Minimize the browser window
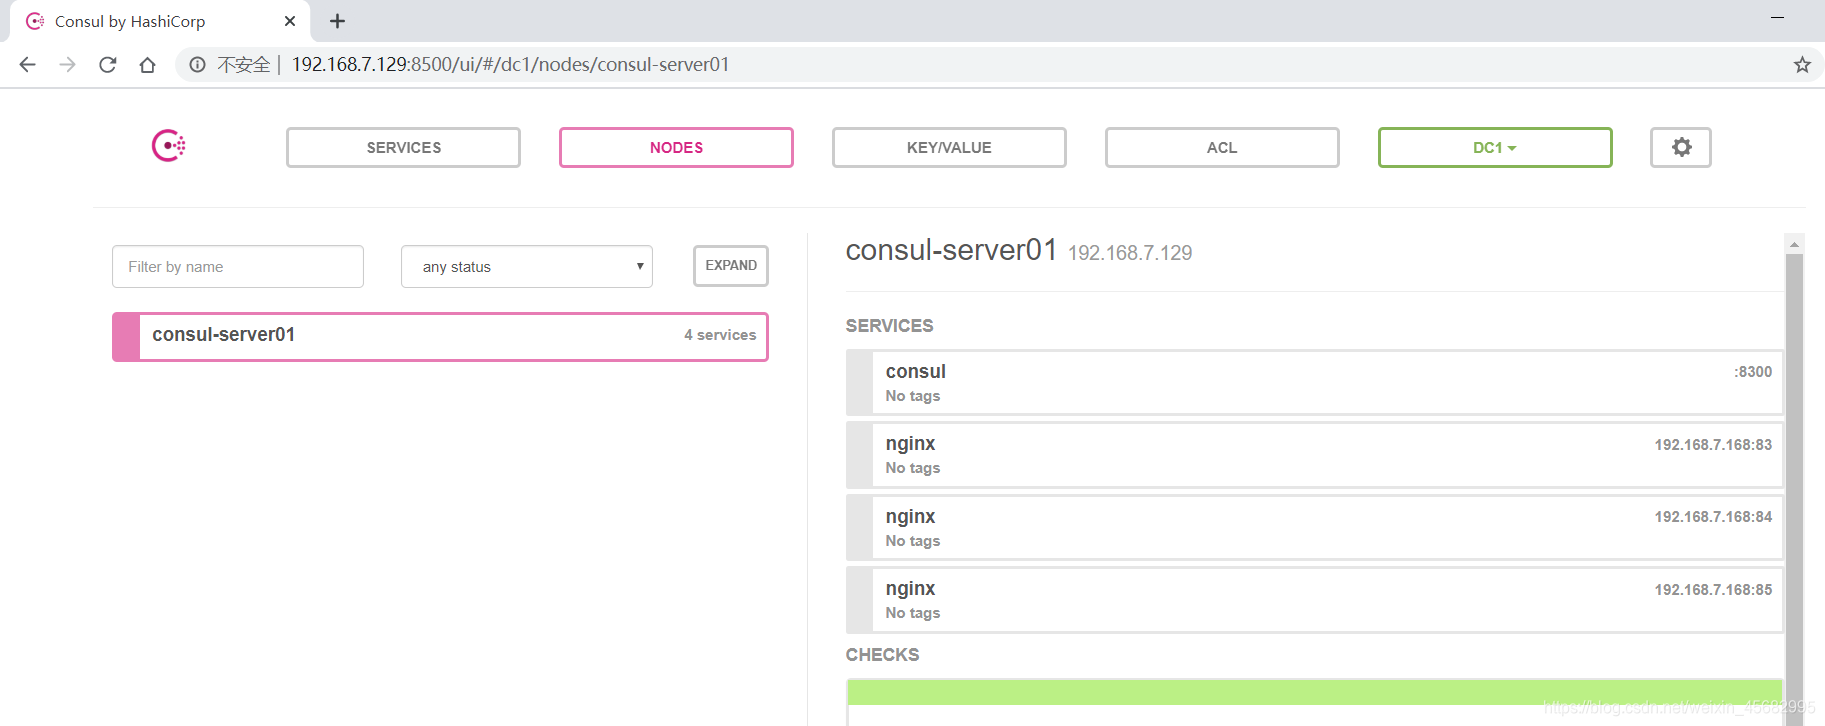Viewport: 1825px width, 726px height. point(1777,17)
